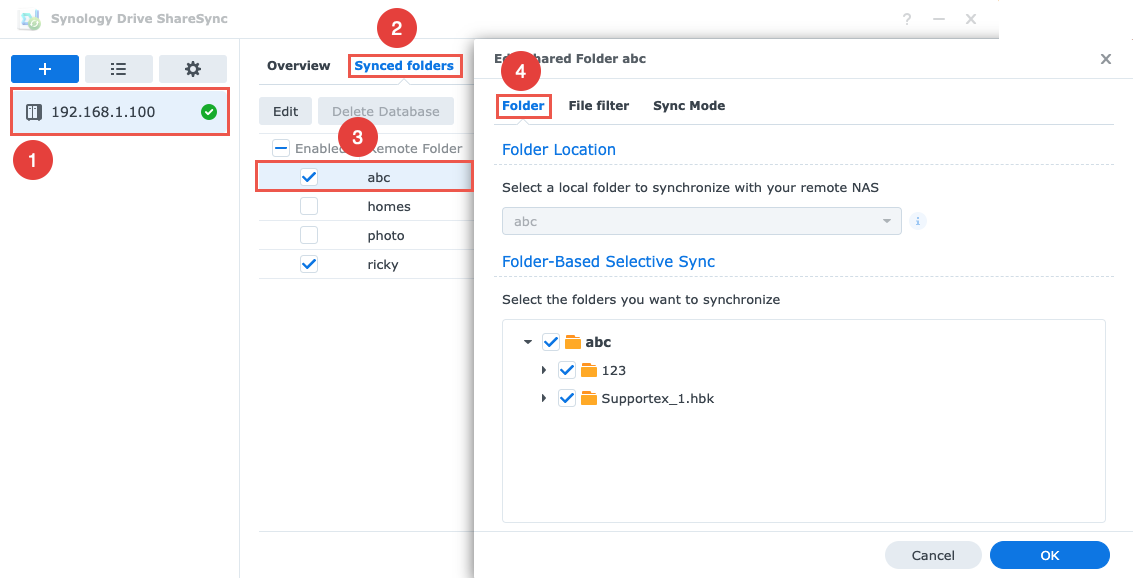The width and height of the screenshot is (1133, 578).
Task: Click the Delete Database button
Action: click(386, 111)
